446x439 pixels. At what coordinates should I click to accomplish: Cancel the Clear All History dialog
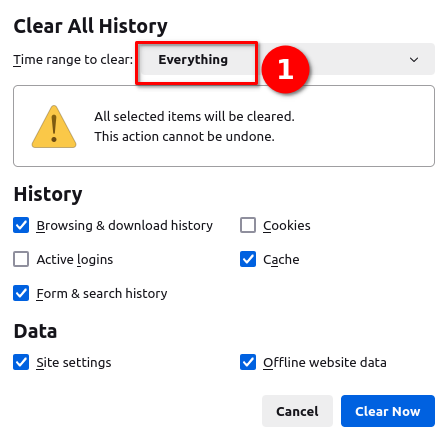tap(297, 411)
